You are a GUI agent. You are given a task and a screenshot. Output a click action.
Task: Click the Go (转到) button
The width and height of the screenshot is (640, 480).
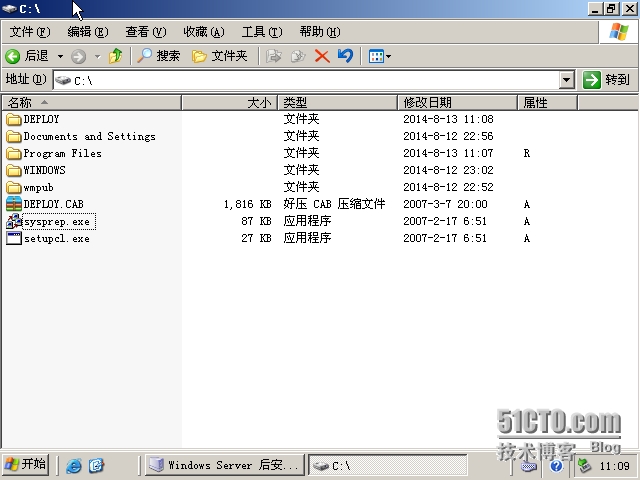[x=607, y=80]
